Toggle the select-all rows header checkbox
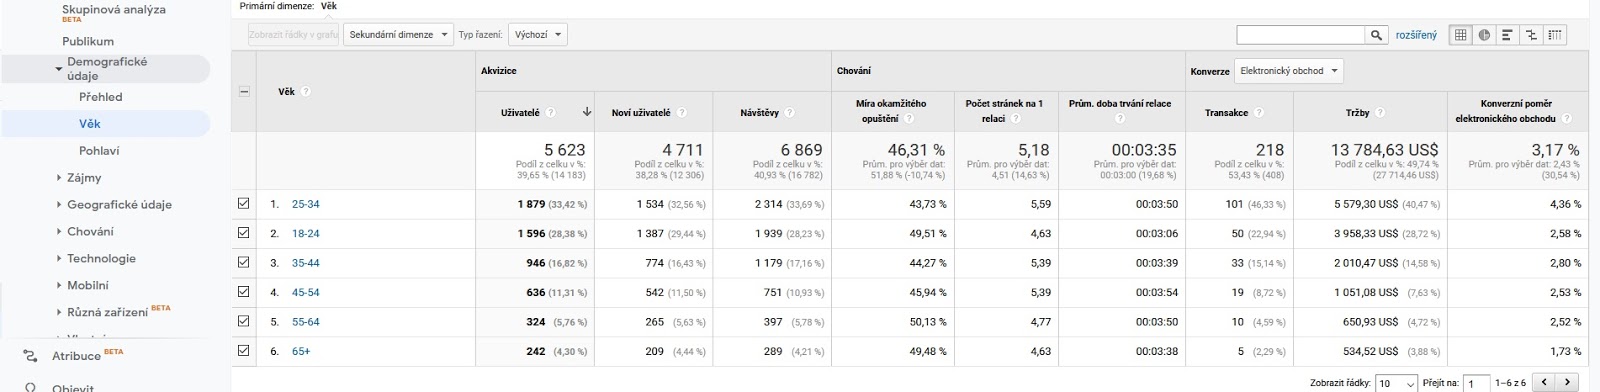1600x392 pixels. [244, 91]
